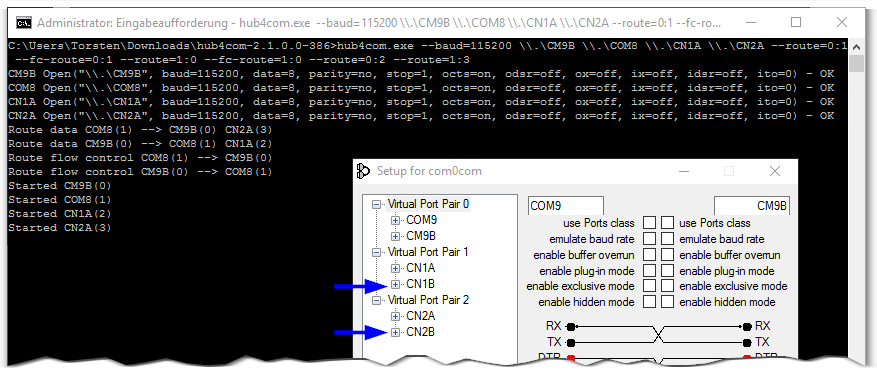Viewport: 877px width, 377px height.
Task: Click the black TX pin on right side
Action: (747, 342)
